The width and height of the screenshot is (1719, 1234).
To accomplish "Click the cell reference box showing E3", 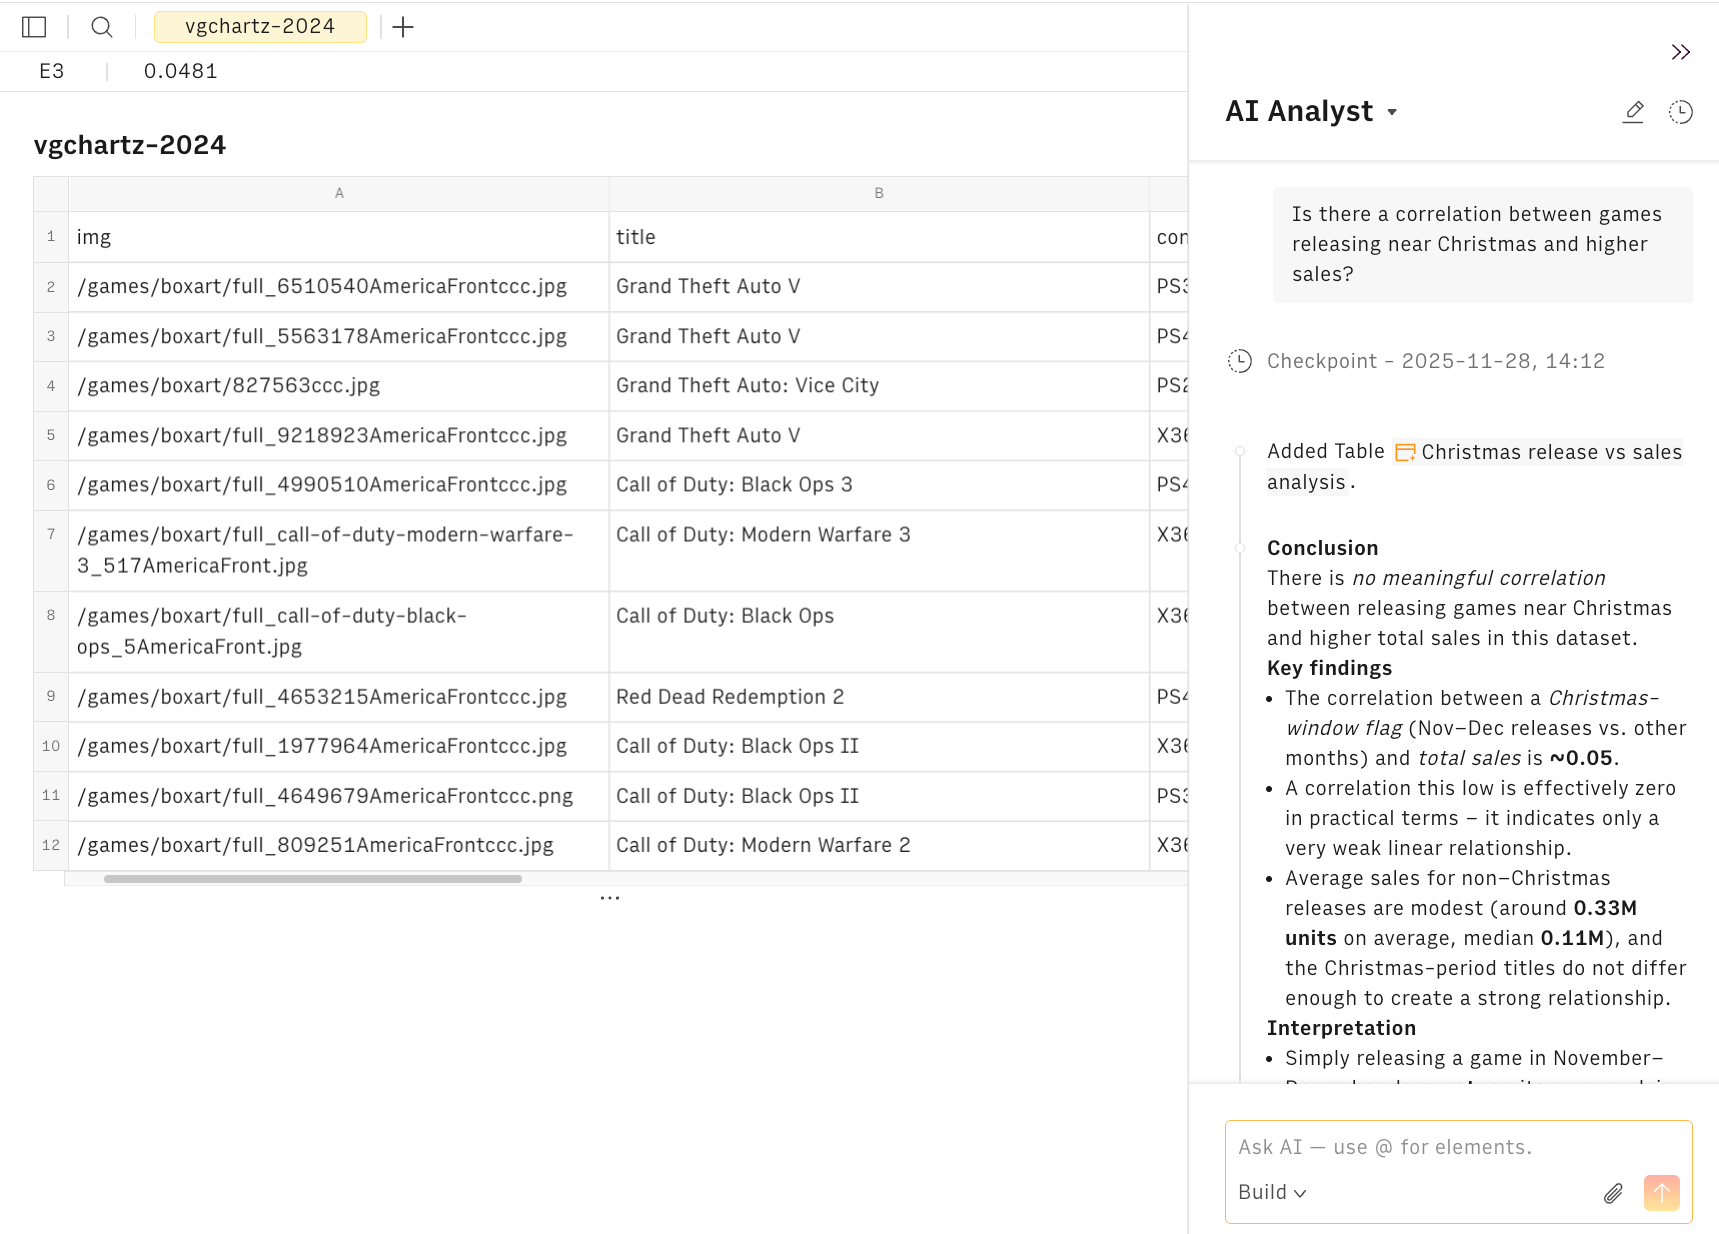I will click(x=52, y=71).
